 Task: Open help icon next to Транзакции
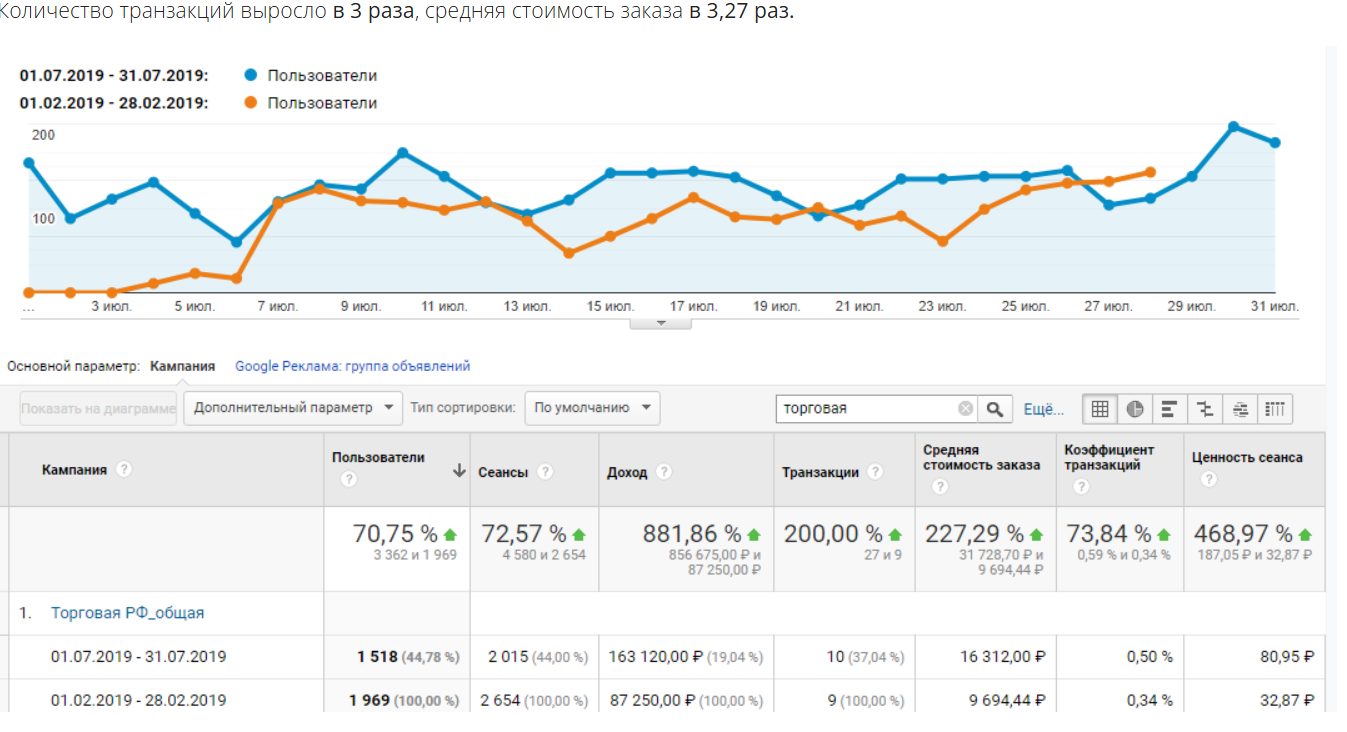coord(876,472)
